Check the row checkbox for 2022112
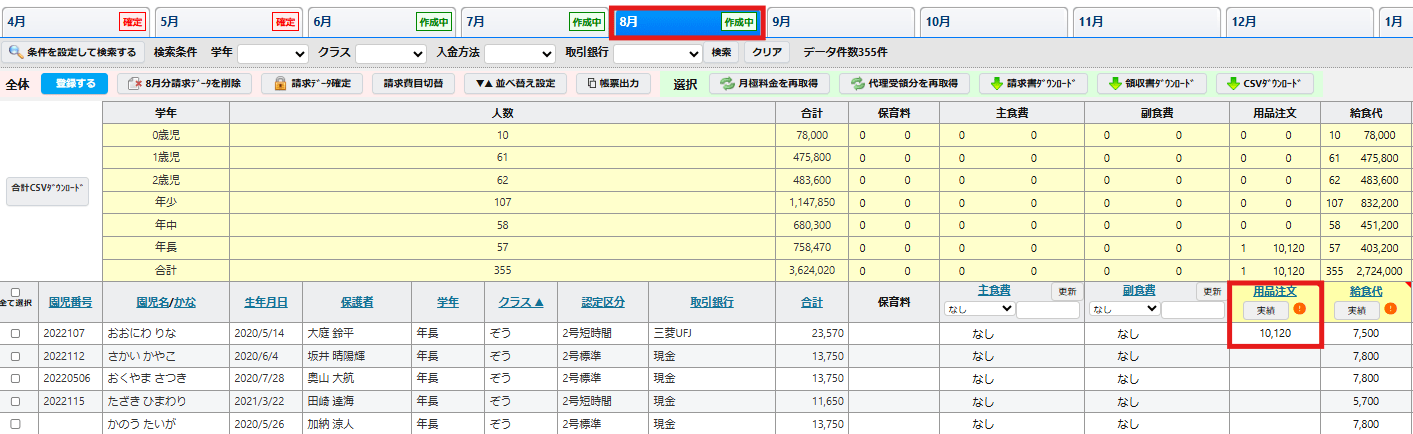The image size is (1413, 434). pos(15,356)
